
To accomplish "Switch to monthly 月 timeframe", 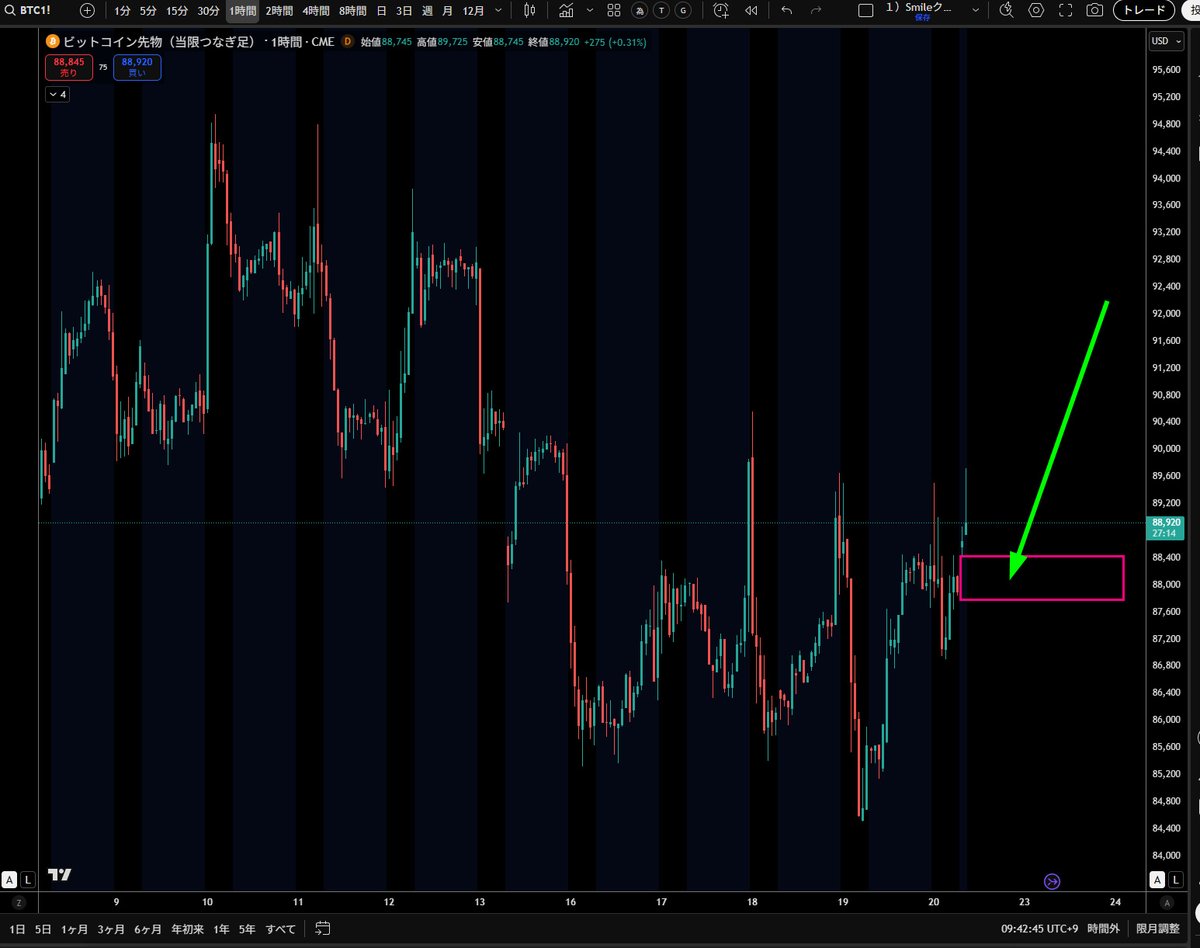I will 447,10.
